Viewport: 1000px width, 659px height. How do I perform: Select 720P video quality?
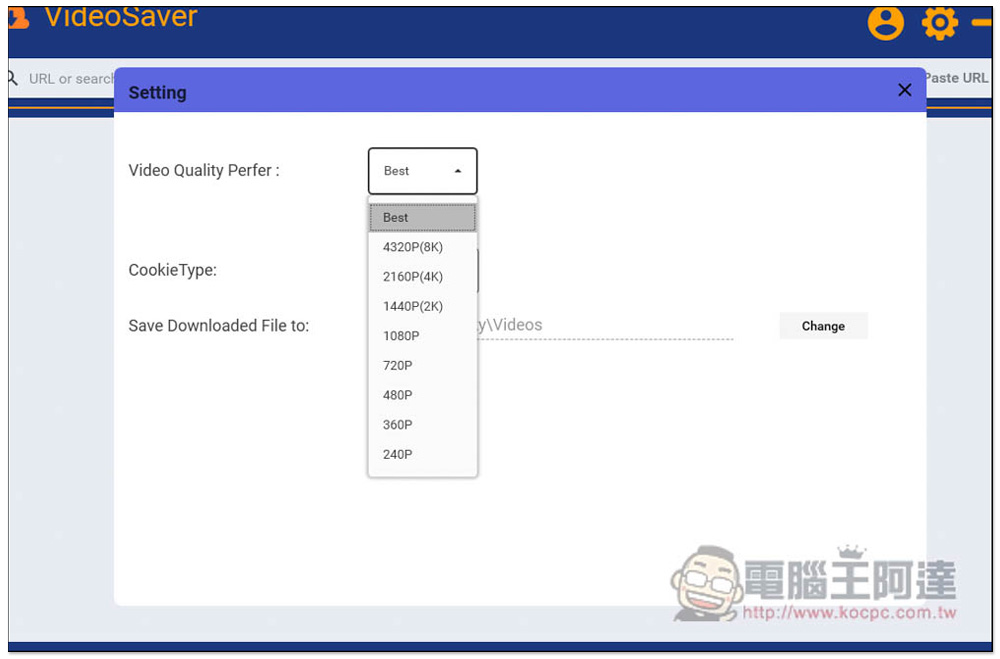tap(422, 366)
